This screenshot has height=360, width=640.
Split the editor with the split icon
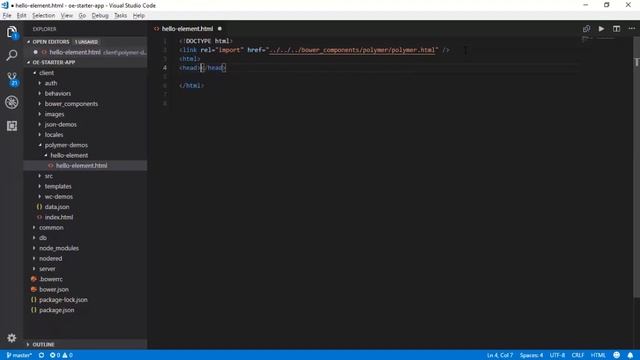tap(616, 29)
